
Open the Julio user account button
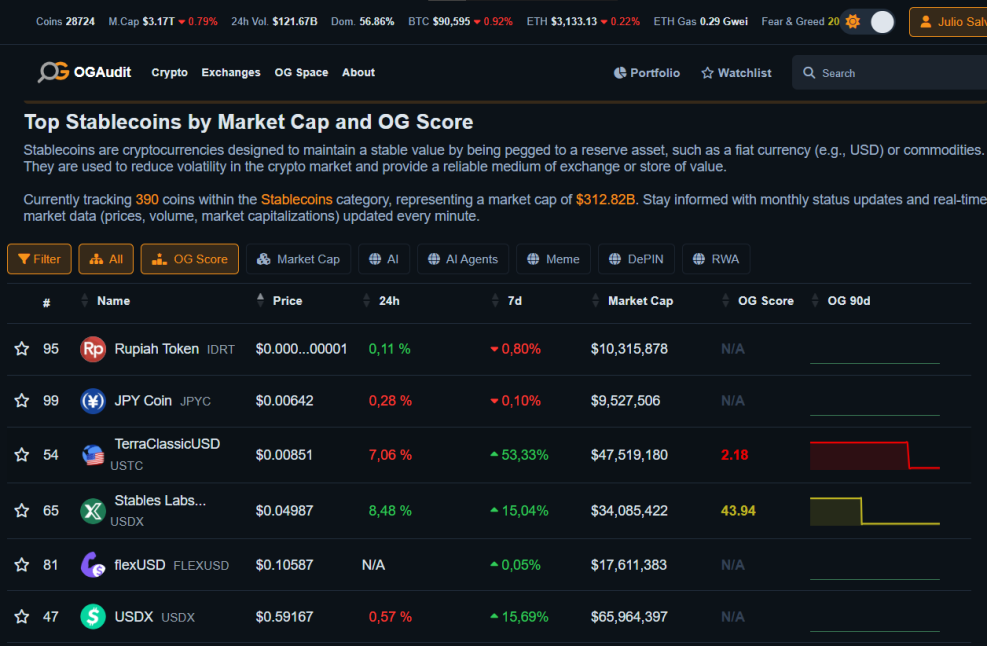click(949, 22)
